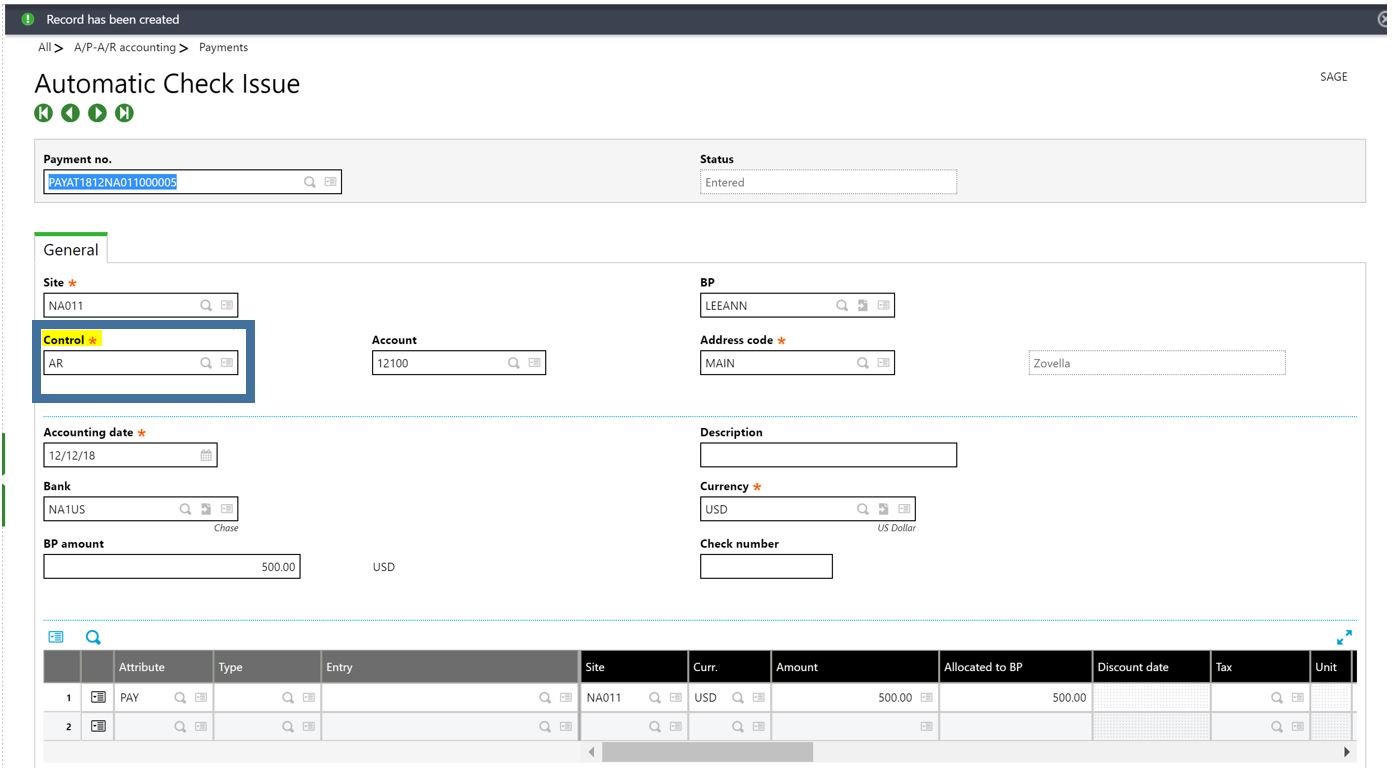Go to the first record navigation arrow
This screenshot has width=1393, height=782.
pyautogui.click(x=43, y=113)
